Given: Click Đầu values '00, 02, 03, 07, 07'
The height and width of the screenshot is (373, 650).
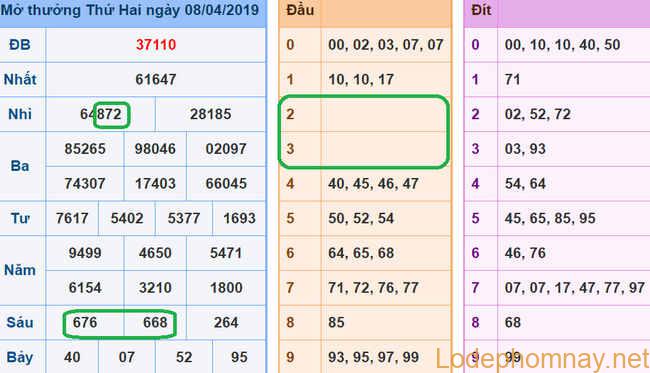Looking at the screenshot, I should click(x=386, y=45).
